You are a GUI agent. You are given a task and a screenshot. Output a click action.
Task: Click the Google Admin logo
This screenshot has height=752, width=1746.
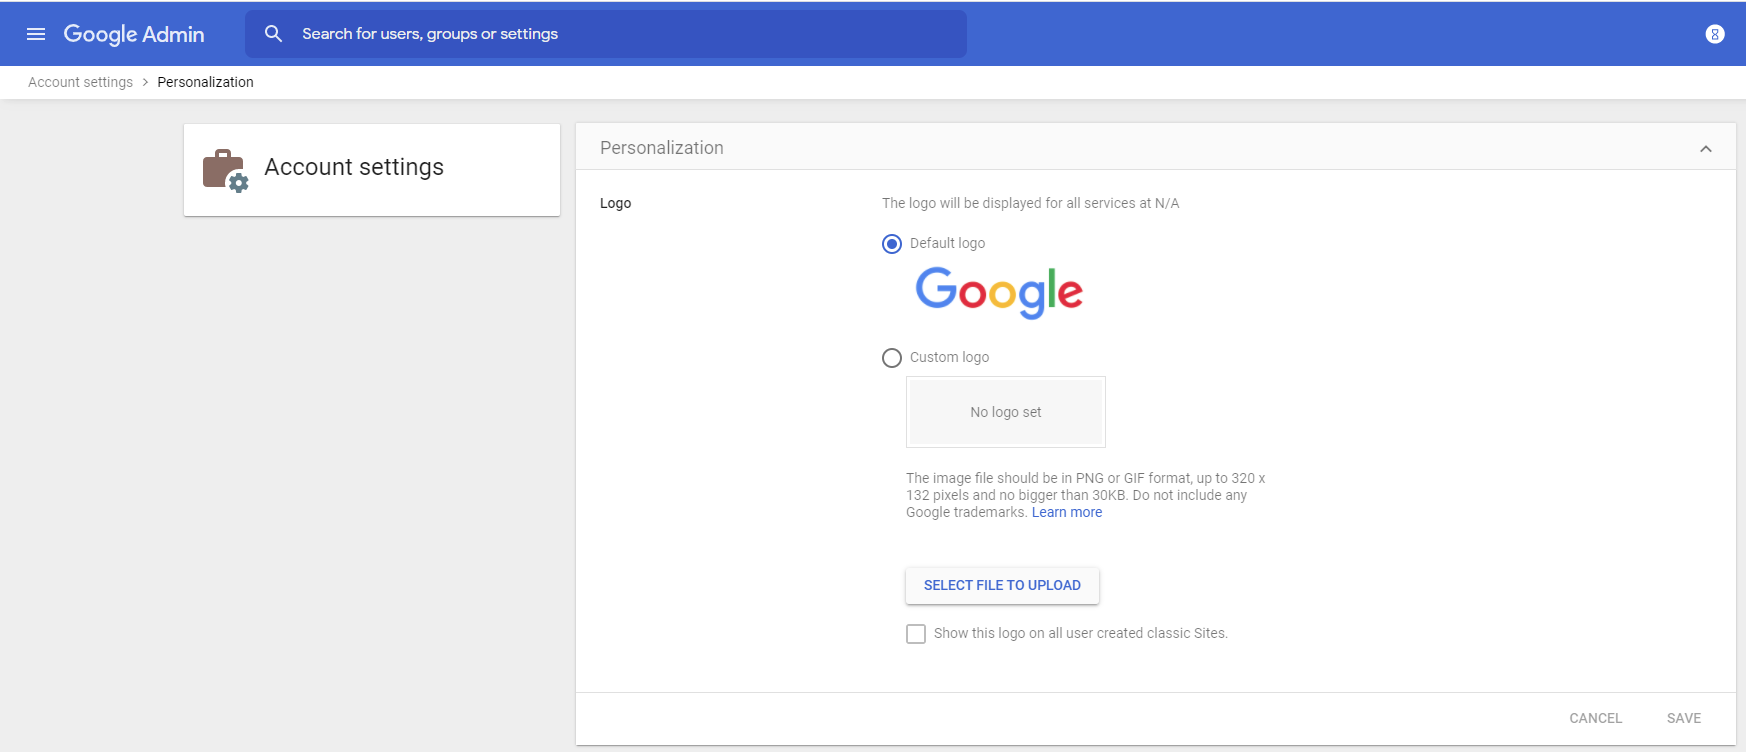tap(134, 34)
